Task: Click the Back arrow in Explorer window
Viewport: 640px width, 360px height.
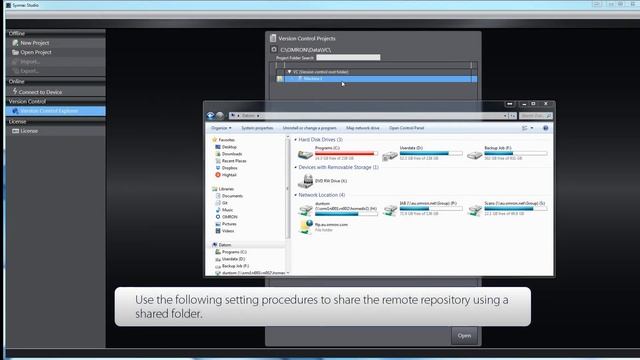Action: point(211,116)
